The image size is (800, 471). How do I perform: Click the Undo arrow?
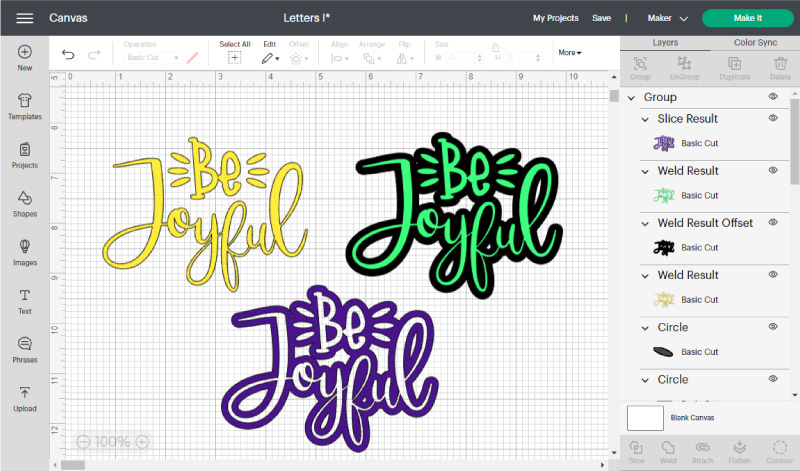68,54
